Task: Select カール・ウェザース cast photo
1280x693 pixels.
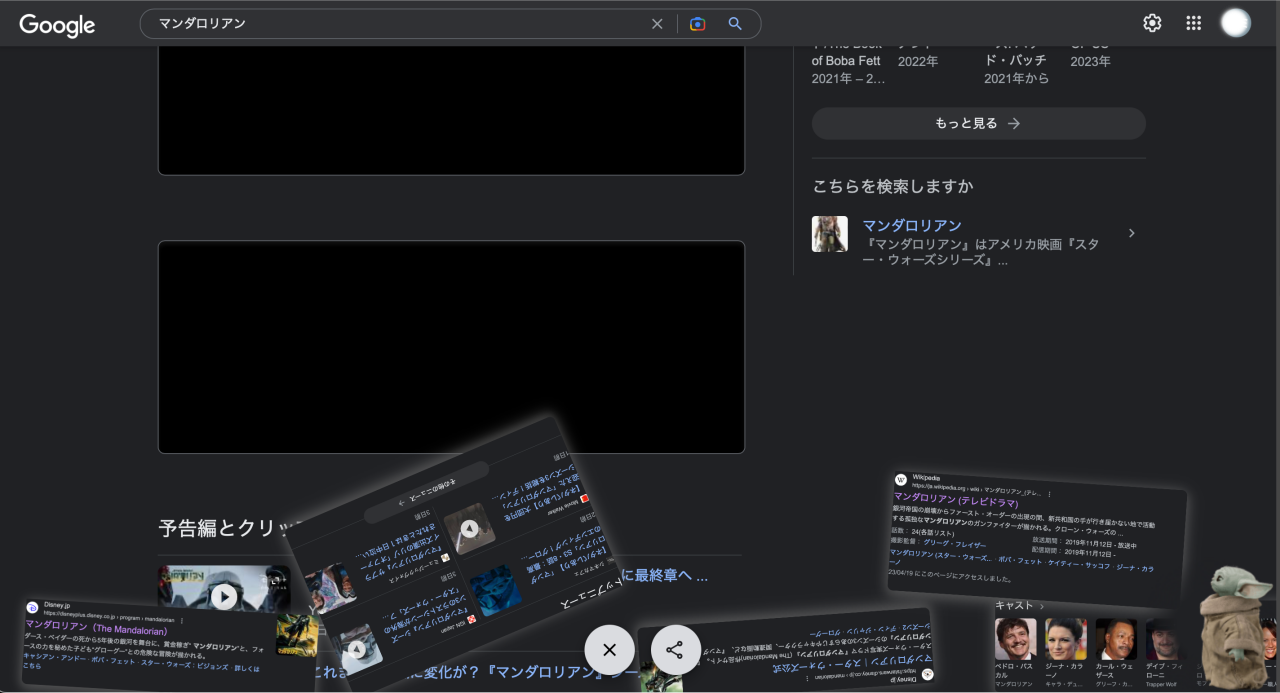Action: click(1116, 639)
